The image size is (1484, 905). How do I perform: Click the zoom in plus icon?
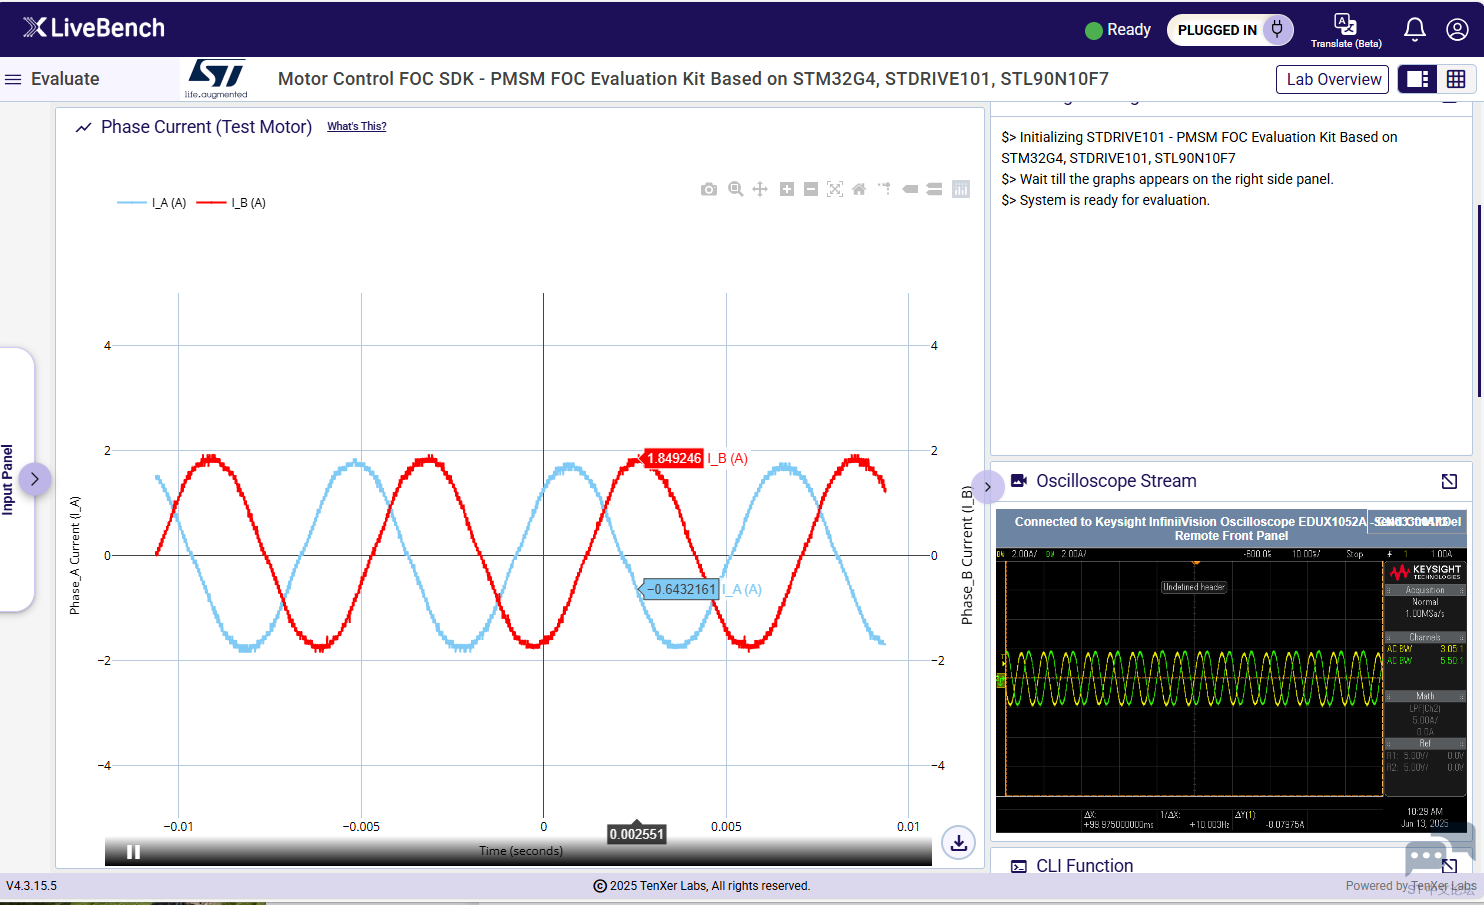click(787, 189)
